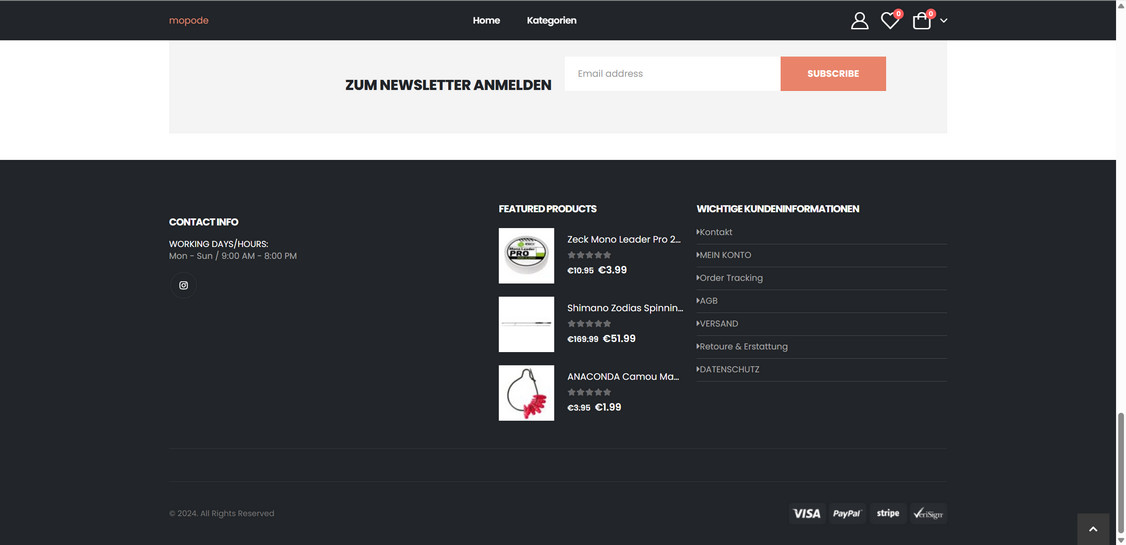Click the FEATURED PRODUCTS heading

pyautogui.click(x=548, y=209)
